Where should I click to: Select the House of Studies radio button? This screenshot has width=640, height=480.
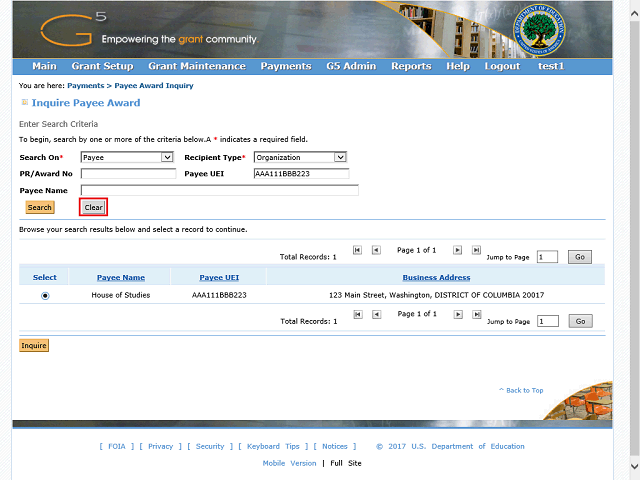(x=45, y=296)
